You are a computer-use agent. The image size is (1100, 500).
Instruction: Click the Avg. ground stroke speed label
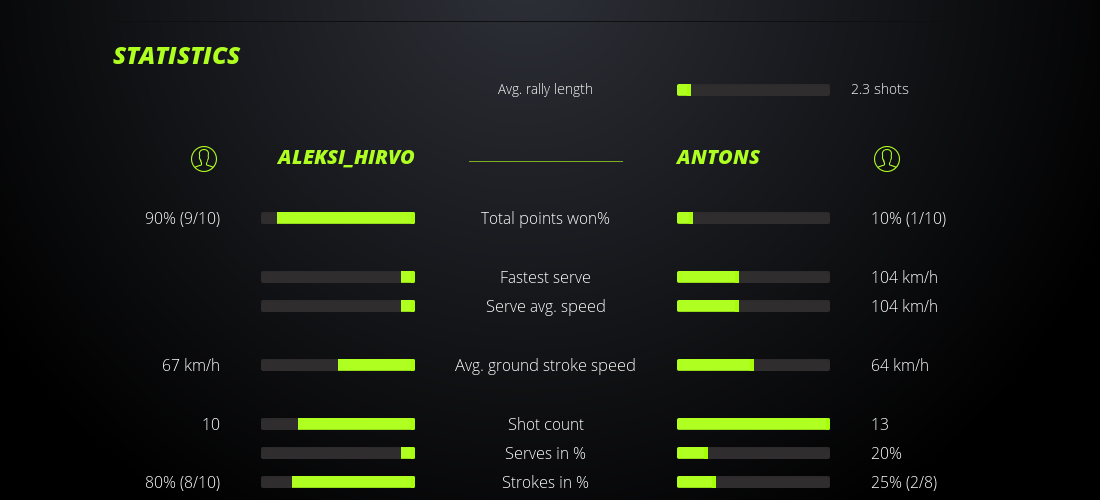point(545,365)
